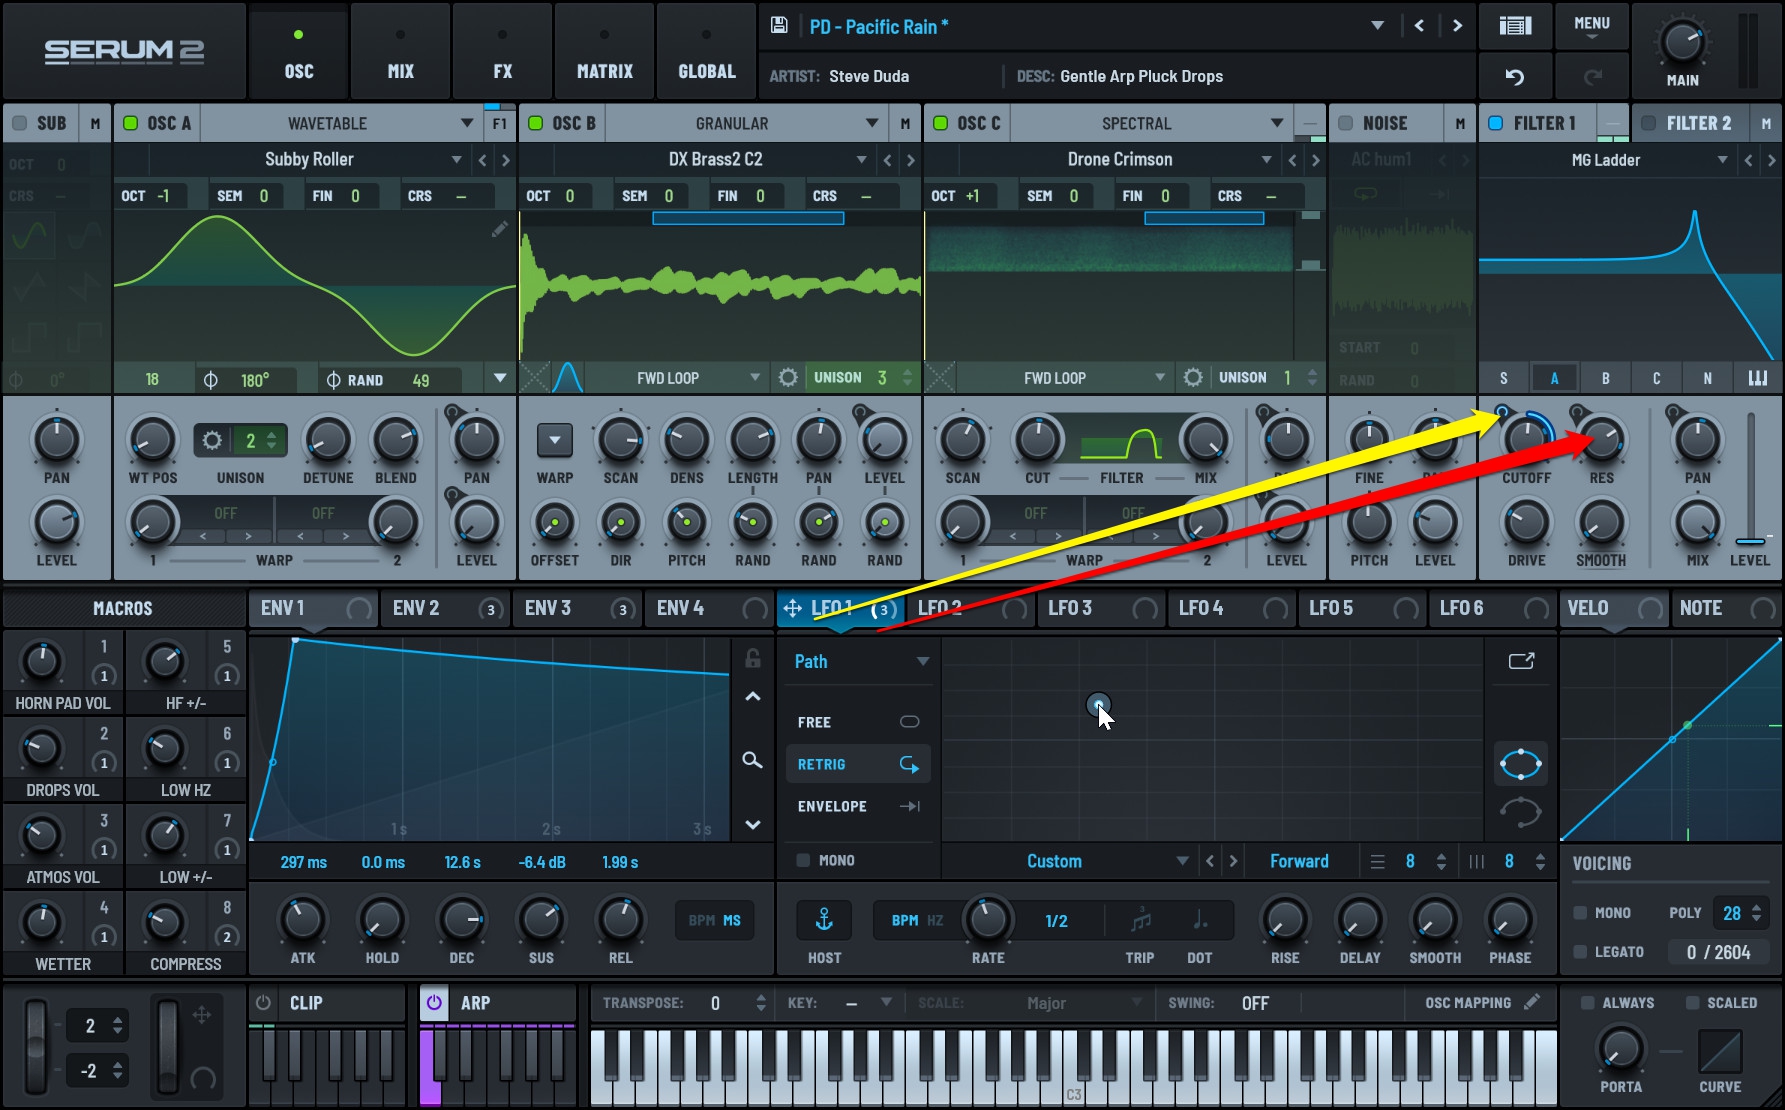The height and width of the screenshot is (1110, 1785).
Task: Click the pencil edit icon in OSC A wavetable
Action: (499, 229)
